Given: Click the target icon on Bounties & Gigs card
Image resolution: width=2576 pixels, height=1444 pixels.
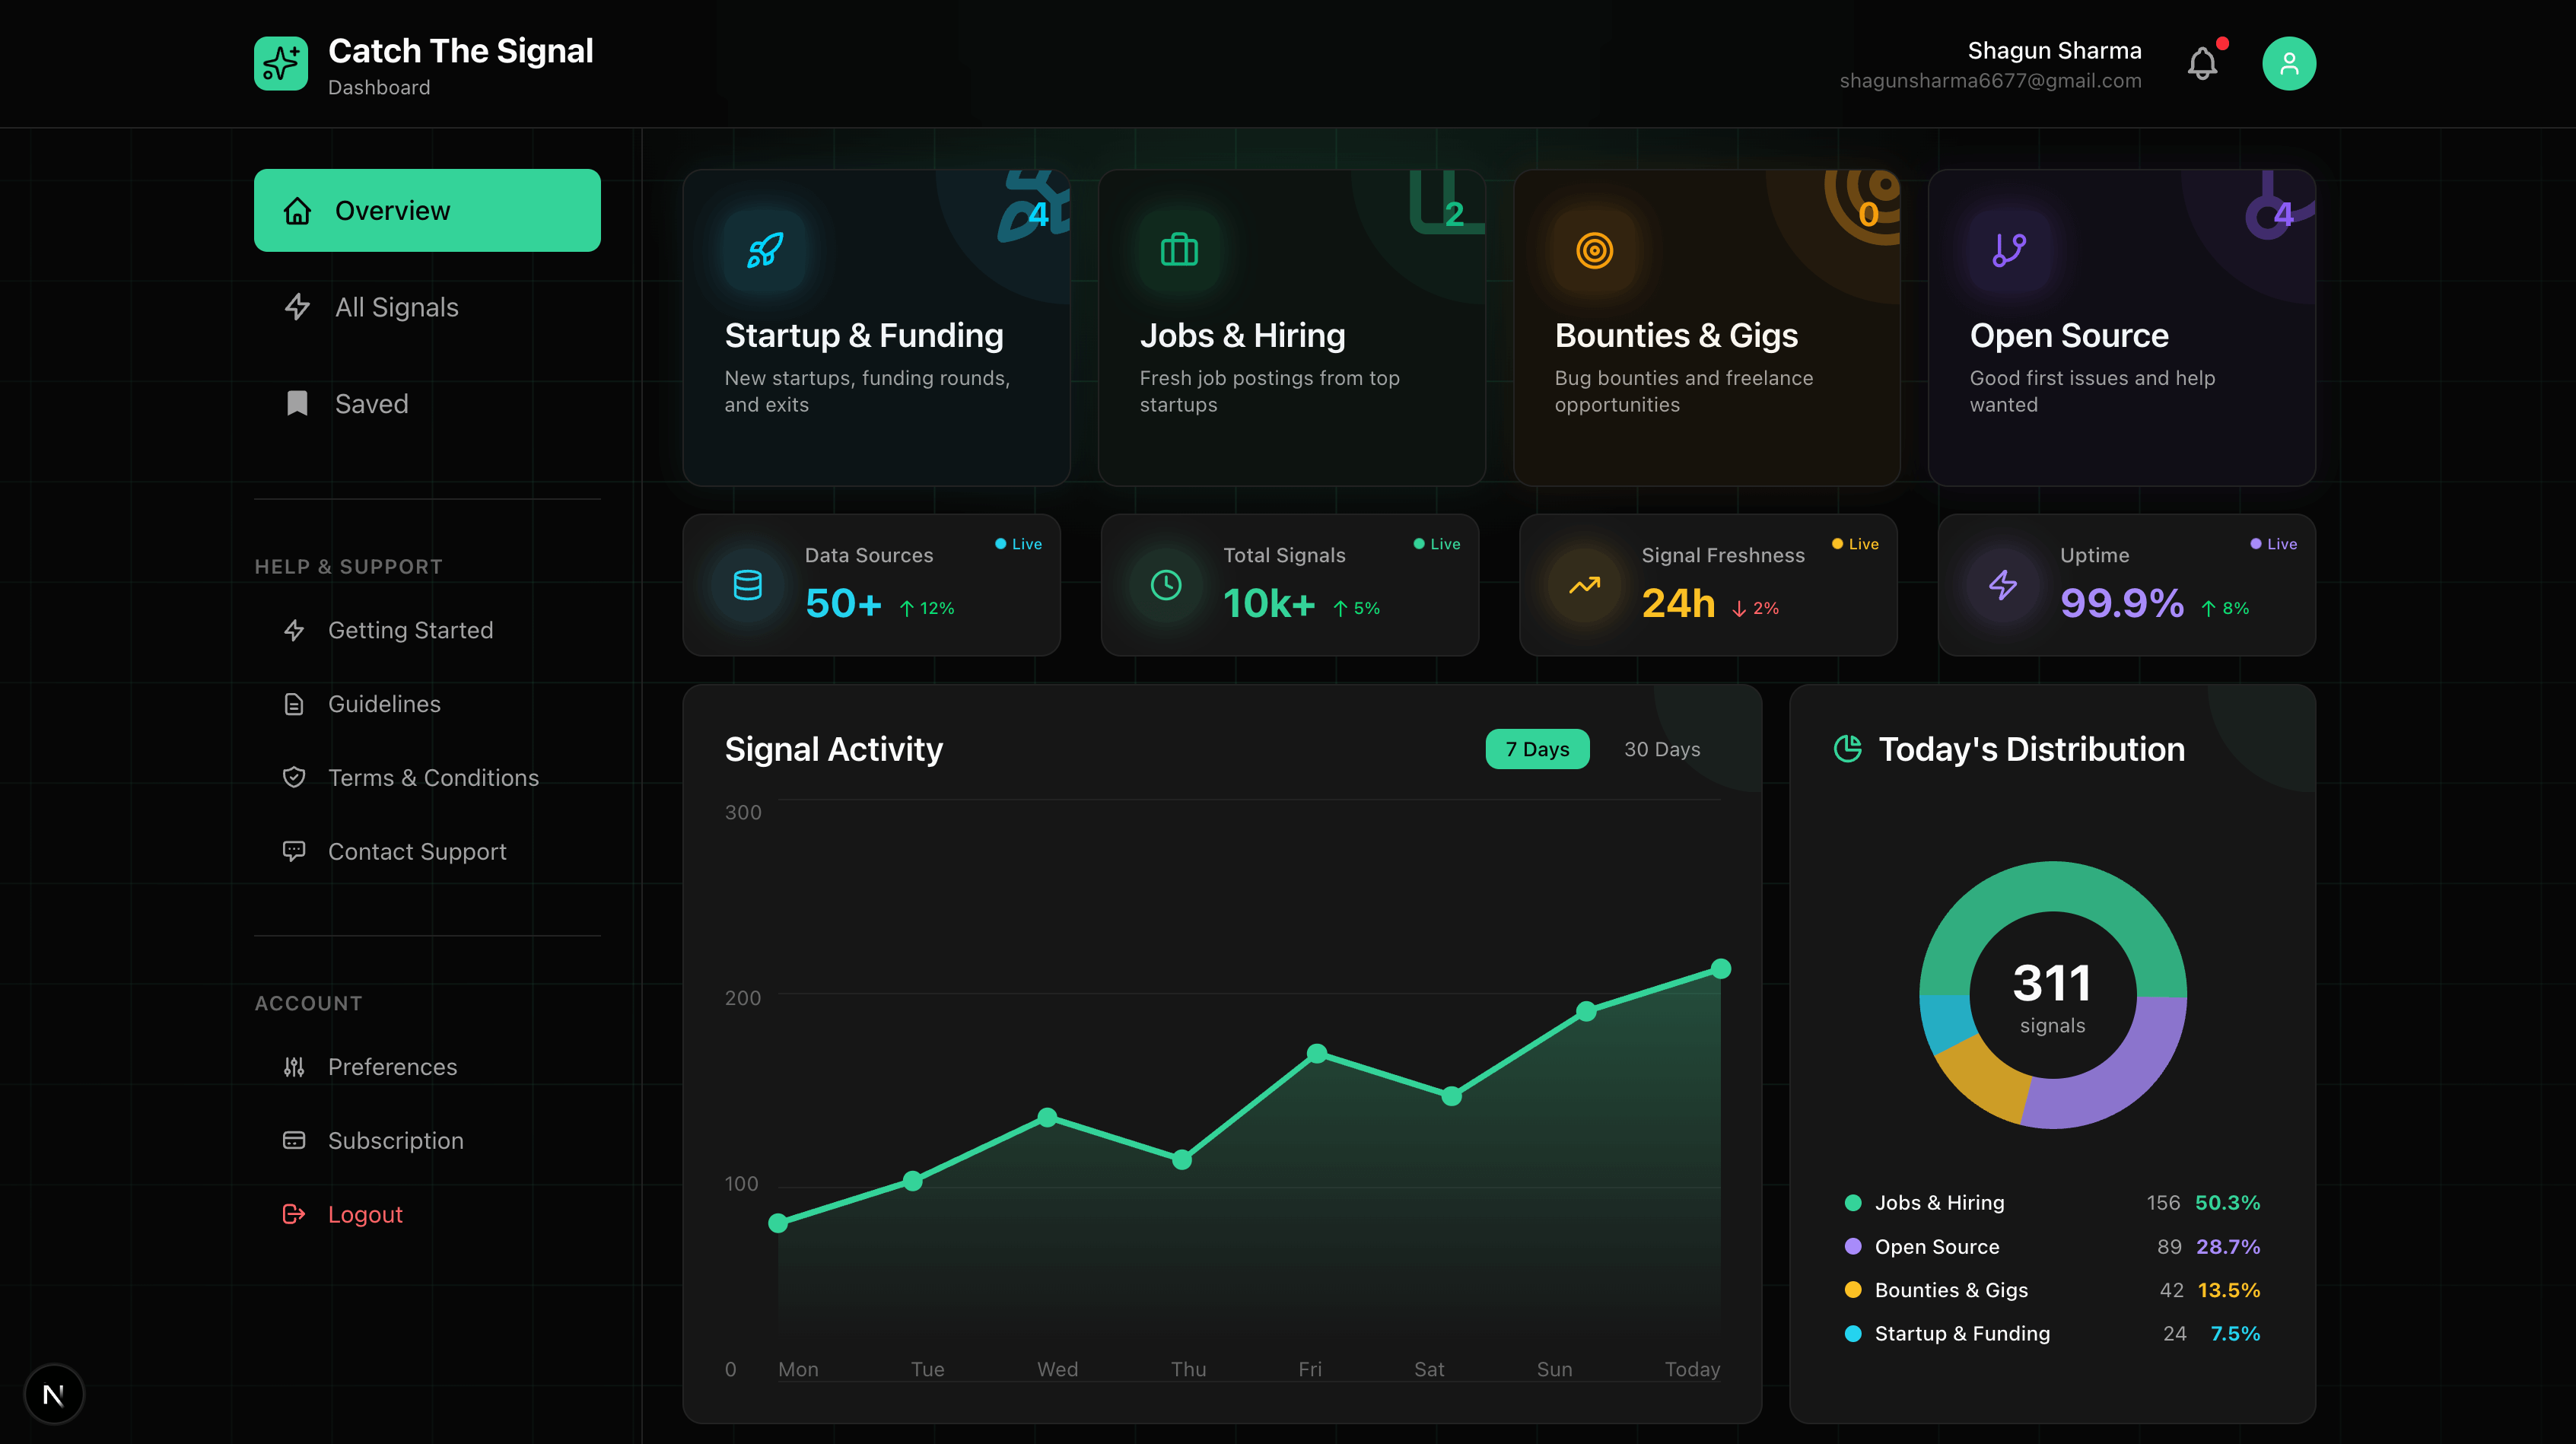Looking at the screenshot, I should coord(1594,250).
